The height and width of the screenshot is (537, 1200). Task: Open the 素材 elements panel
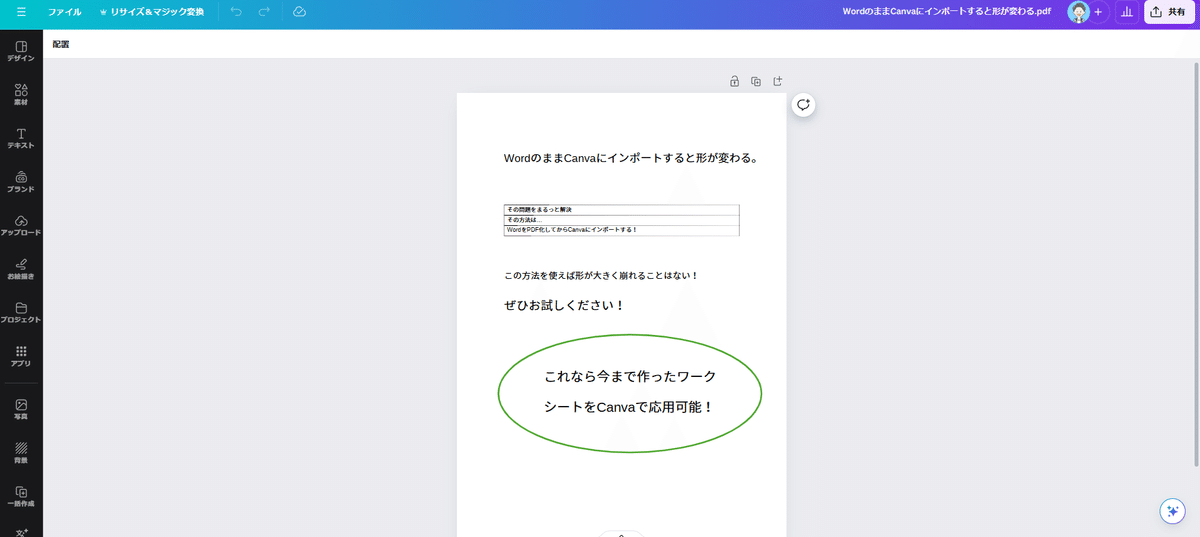(21, 95)
